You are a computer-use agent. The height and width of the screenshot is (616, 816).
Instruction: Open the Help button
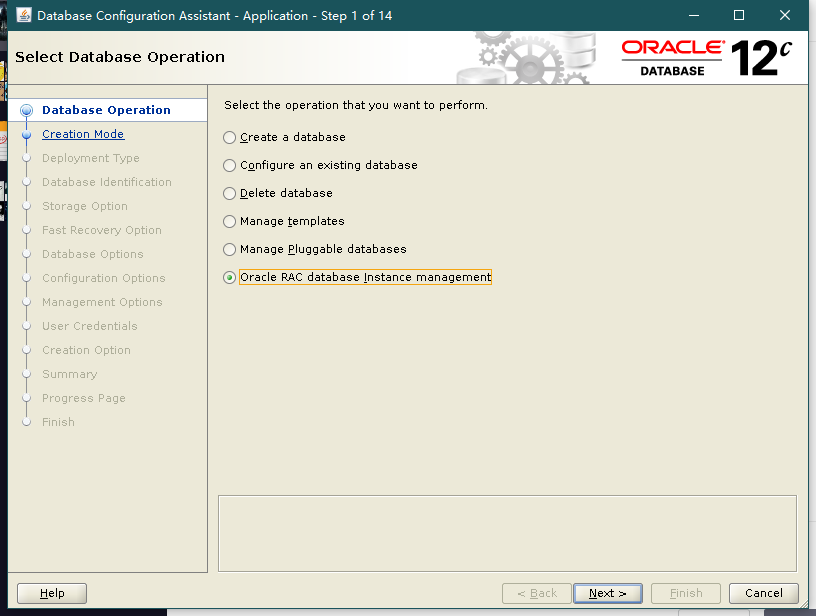(52, 593)
